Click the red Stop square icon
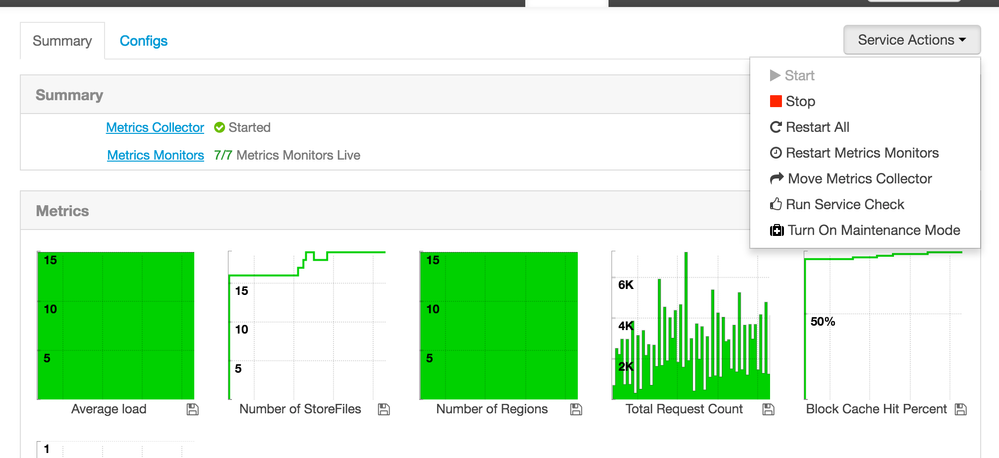Screen dimensions: 999x458 (776, 101)
